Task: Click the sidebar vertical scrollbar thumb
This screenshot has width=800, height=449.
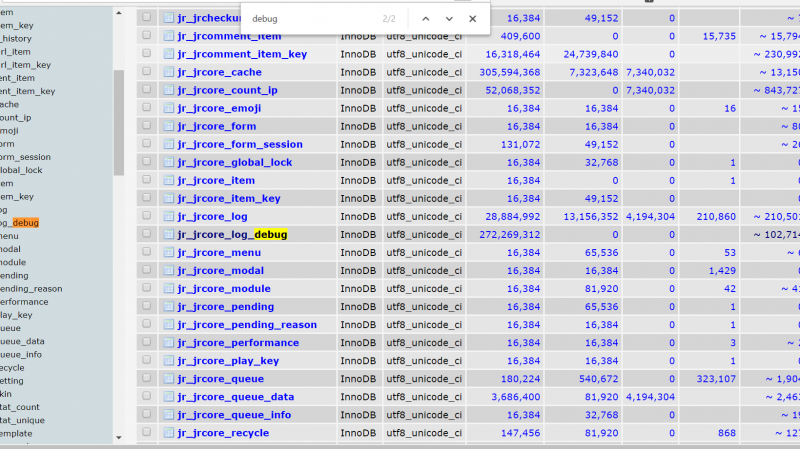Action: pos(119,120)
